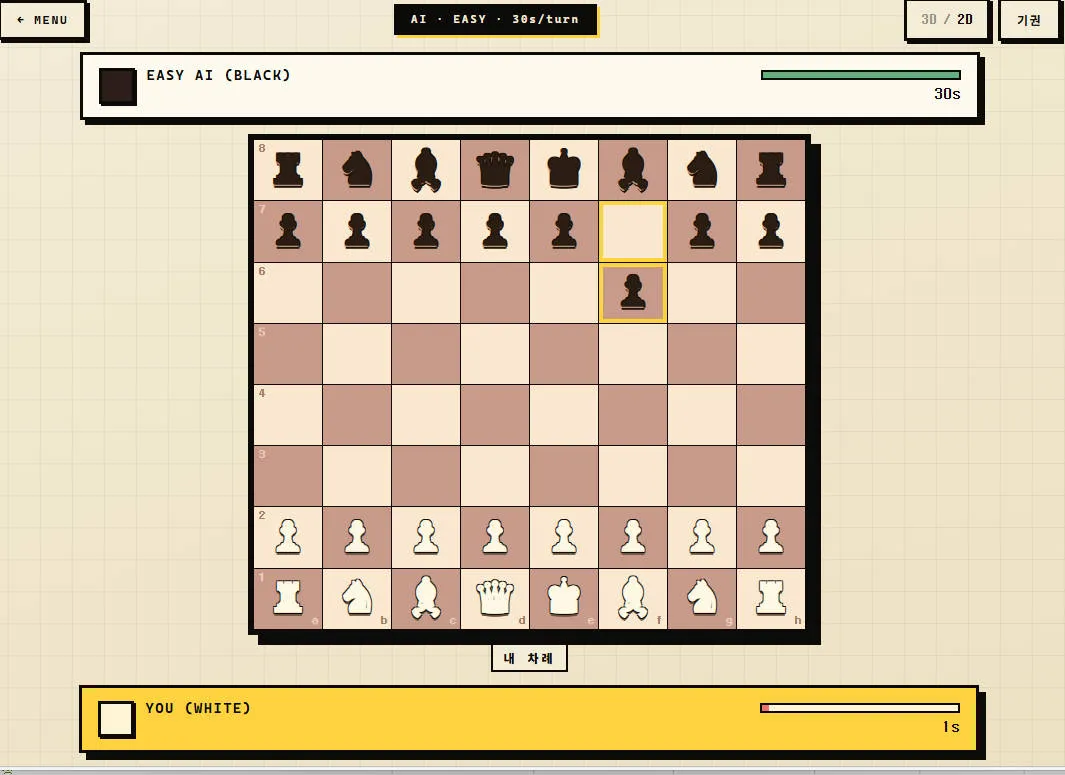
Task: Select the white queen on d1
Action: tap(494, 598)
